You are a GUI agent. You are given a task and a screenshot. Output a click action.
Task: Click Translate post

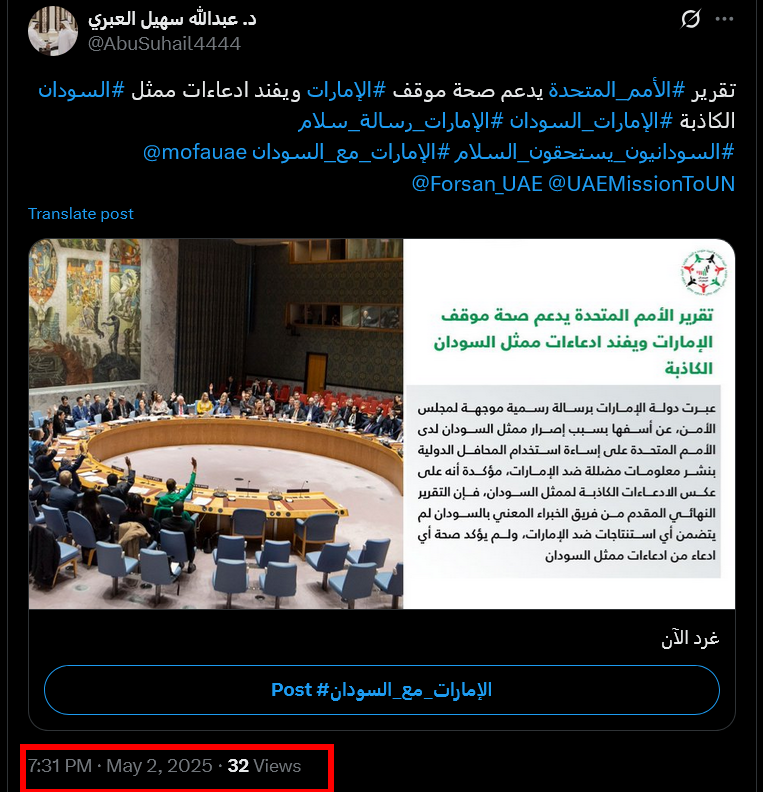80,214
